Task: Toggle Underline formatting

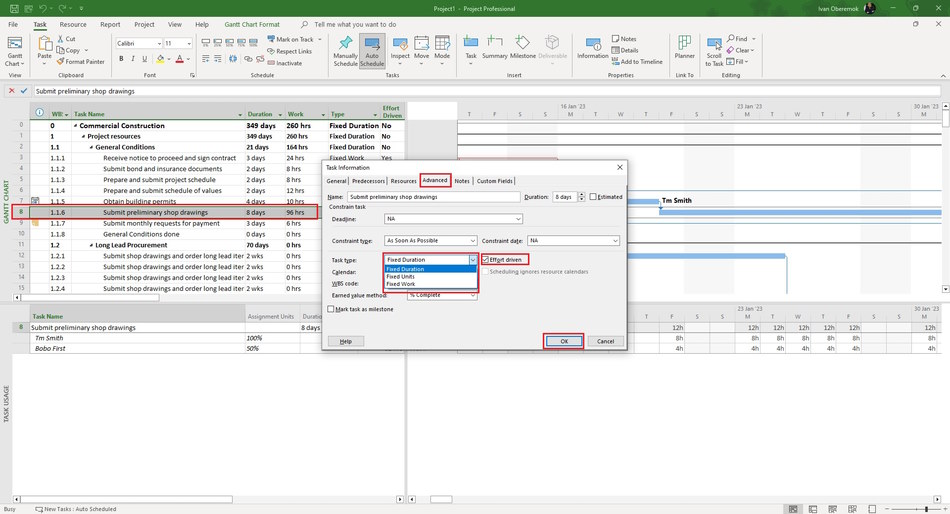Action: (144, 59)
